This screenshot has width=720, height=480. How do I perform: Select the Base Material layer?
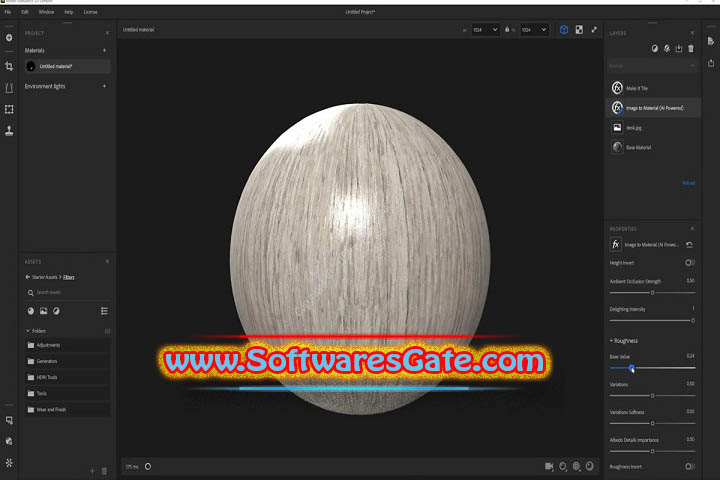coord(654,147)
